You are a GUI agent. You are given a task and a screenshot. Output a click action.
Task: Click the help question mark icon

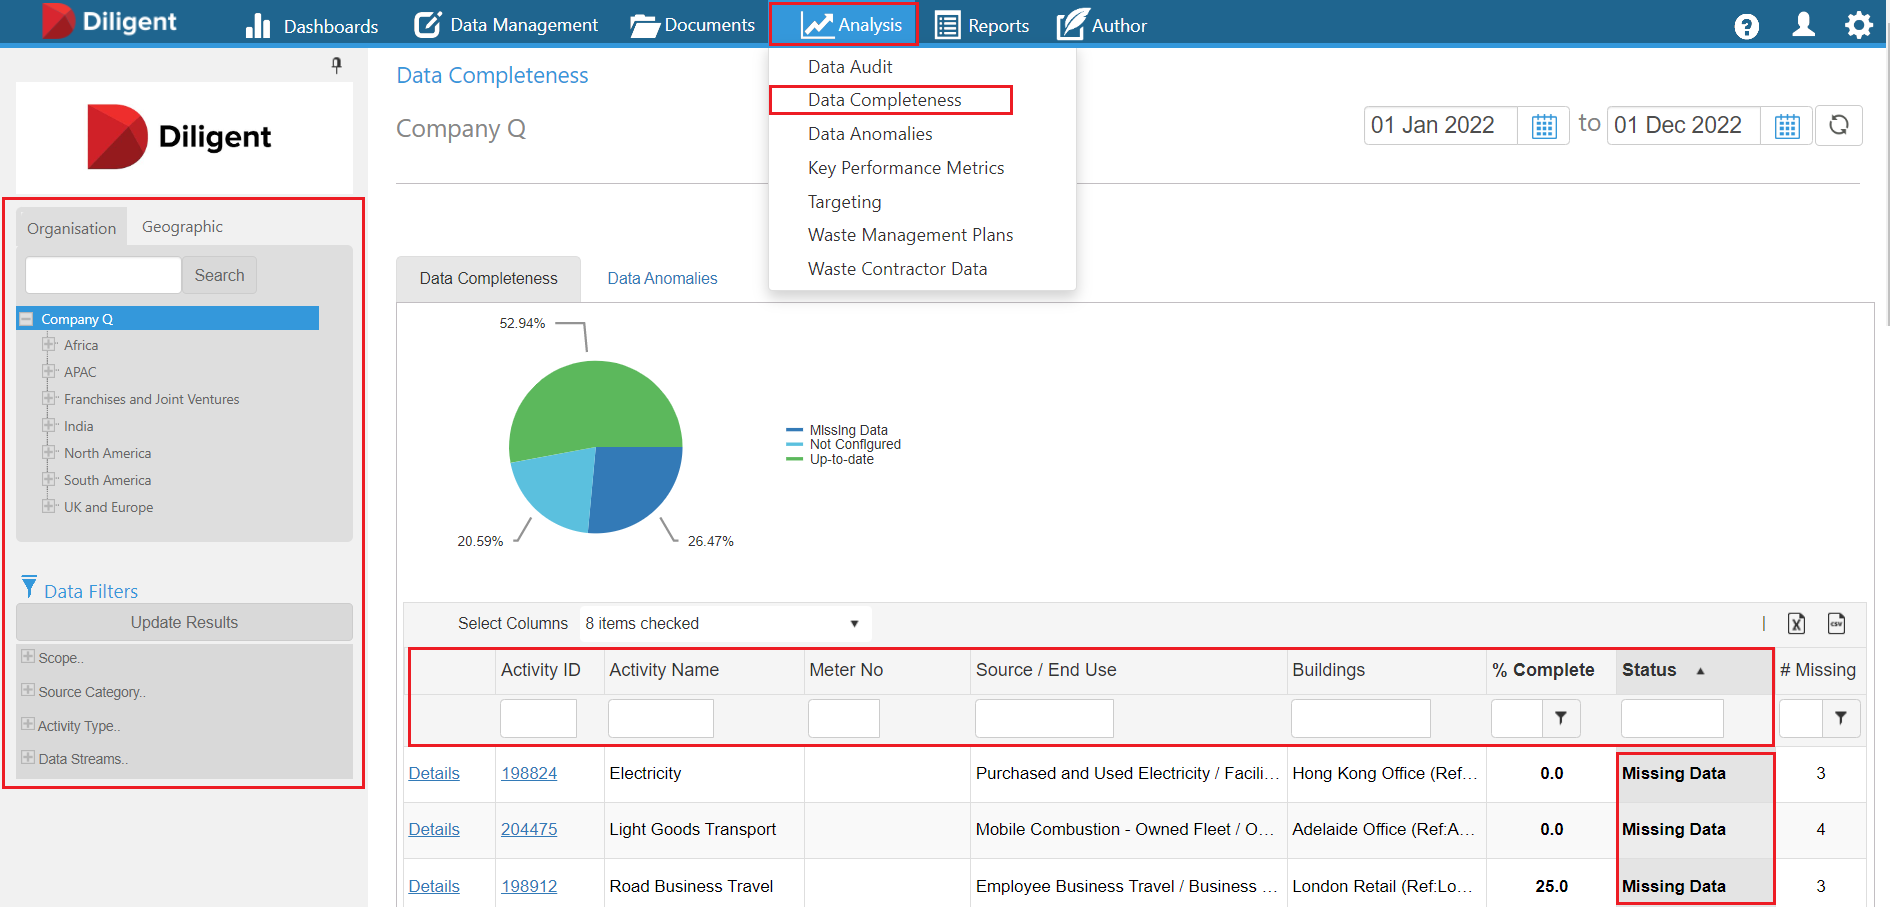[x=1746, y=26]
